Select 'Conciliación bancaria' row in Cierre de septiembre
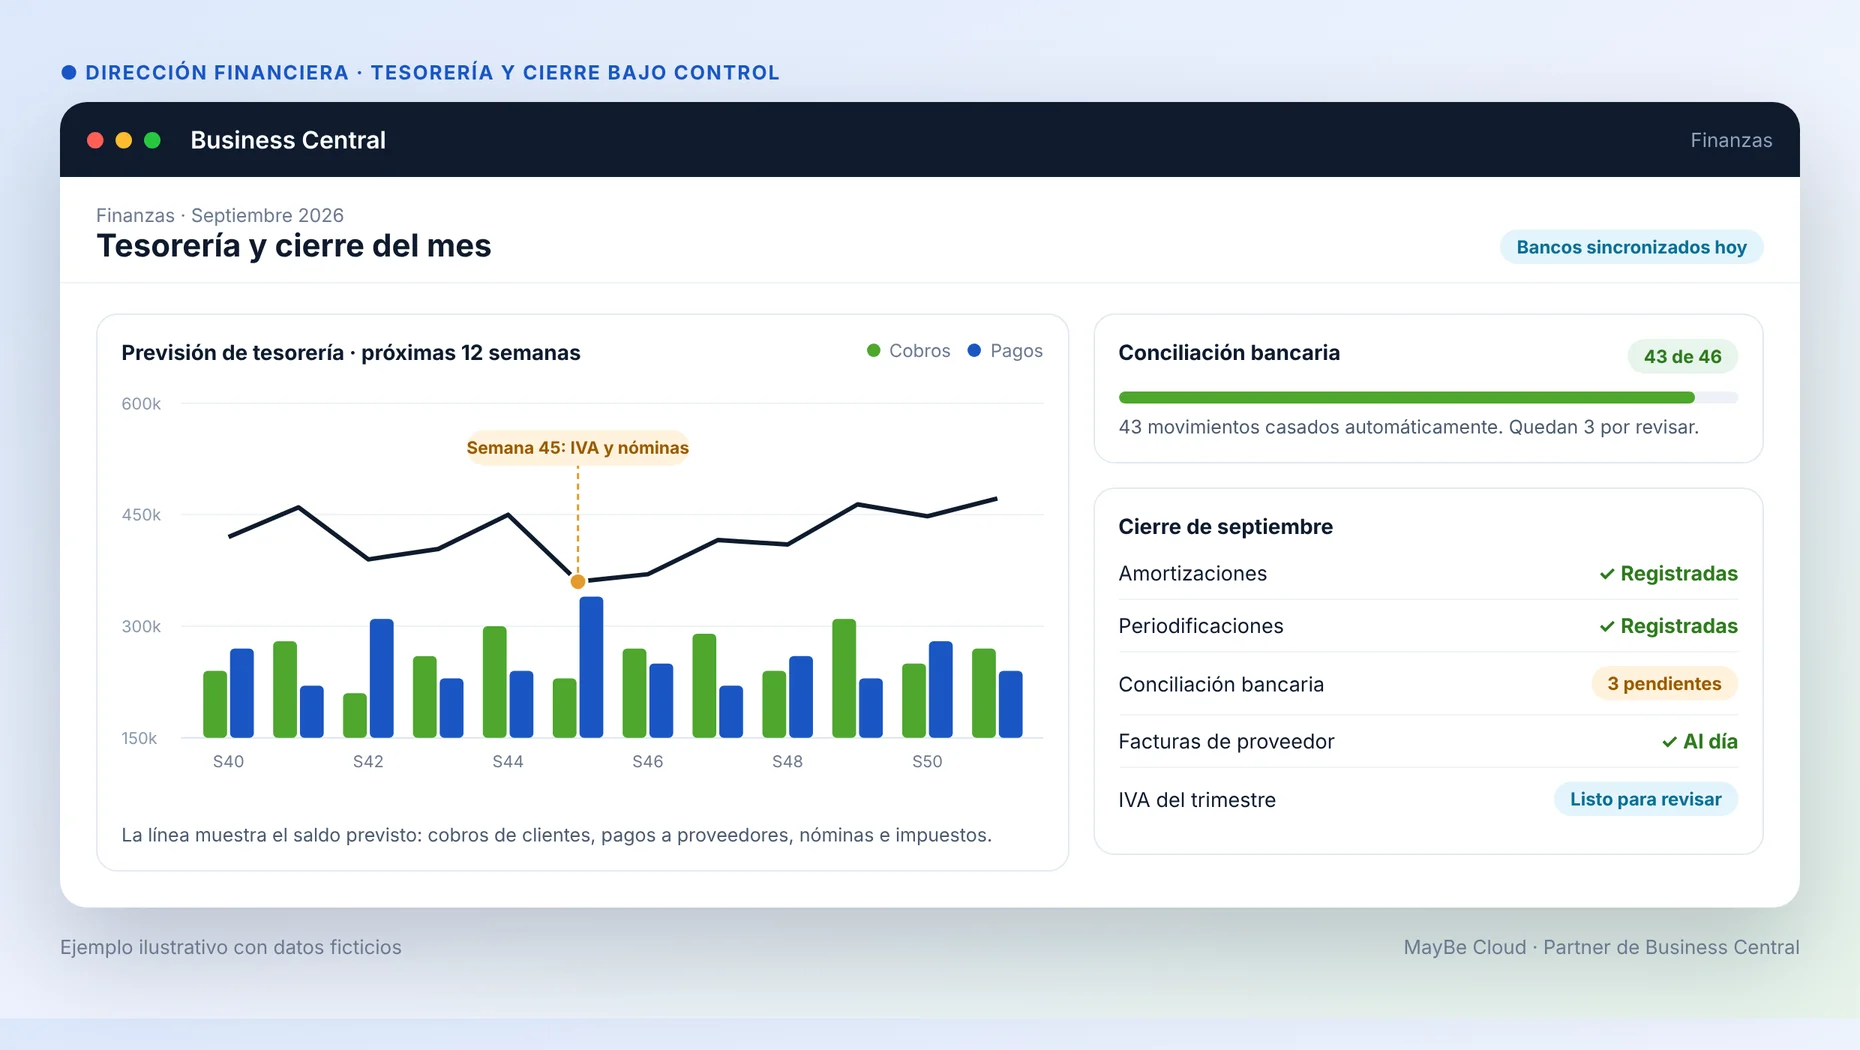Viewport: 1860px width, 1050px height. pos(1428,684)
